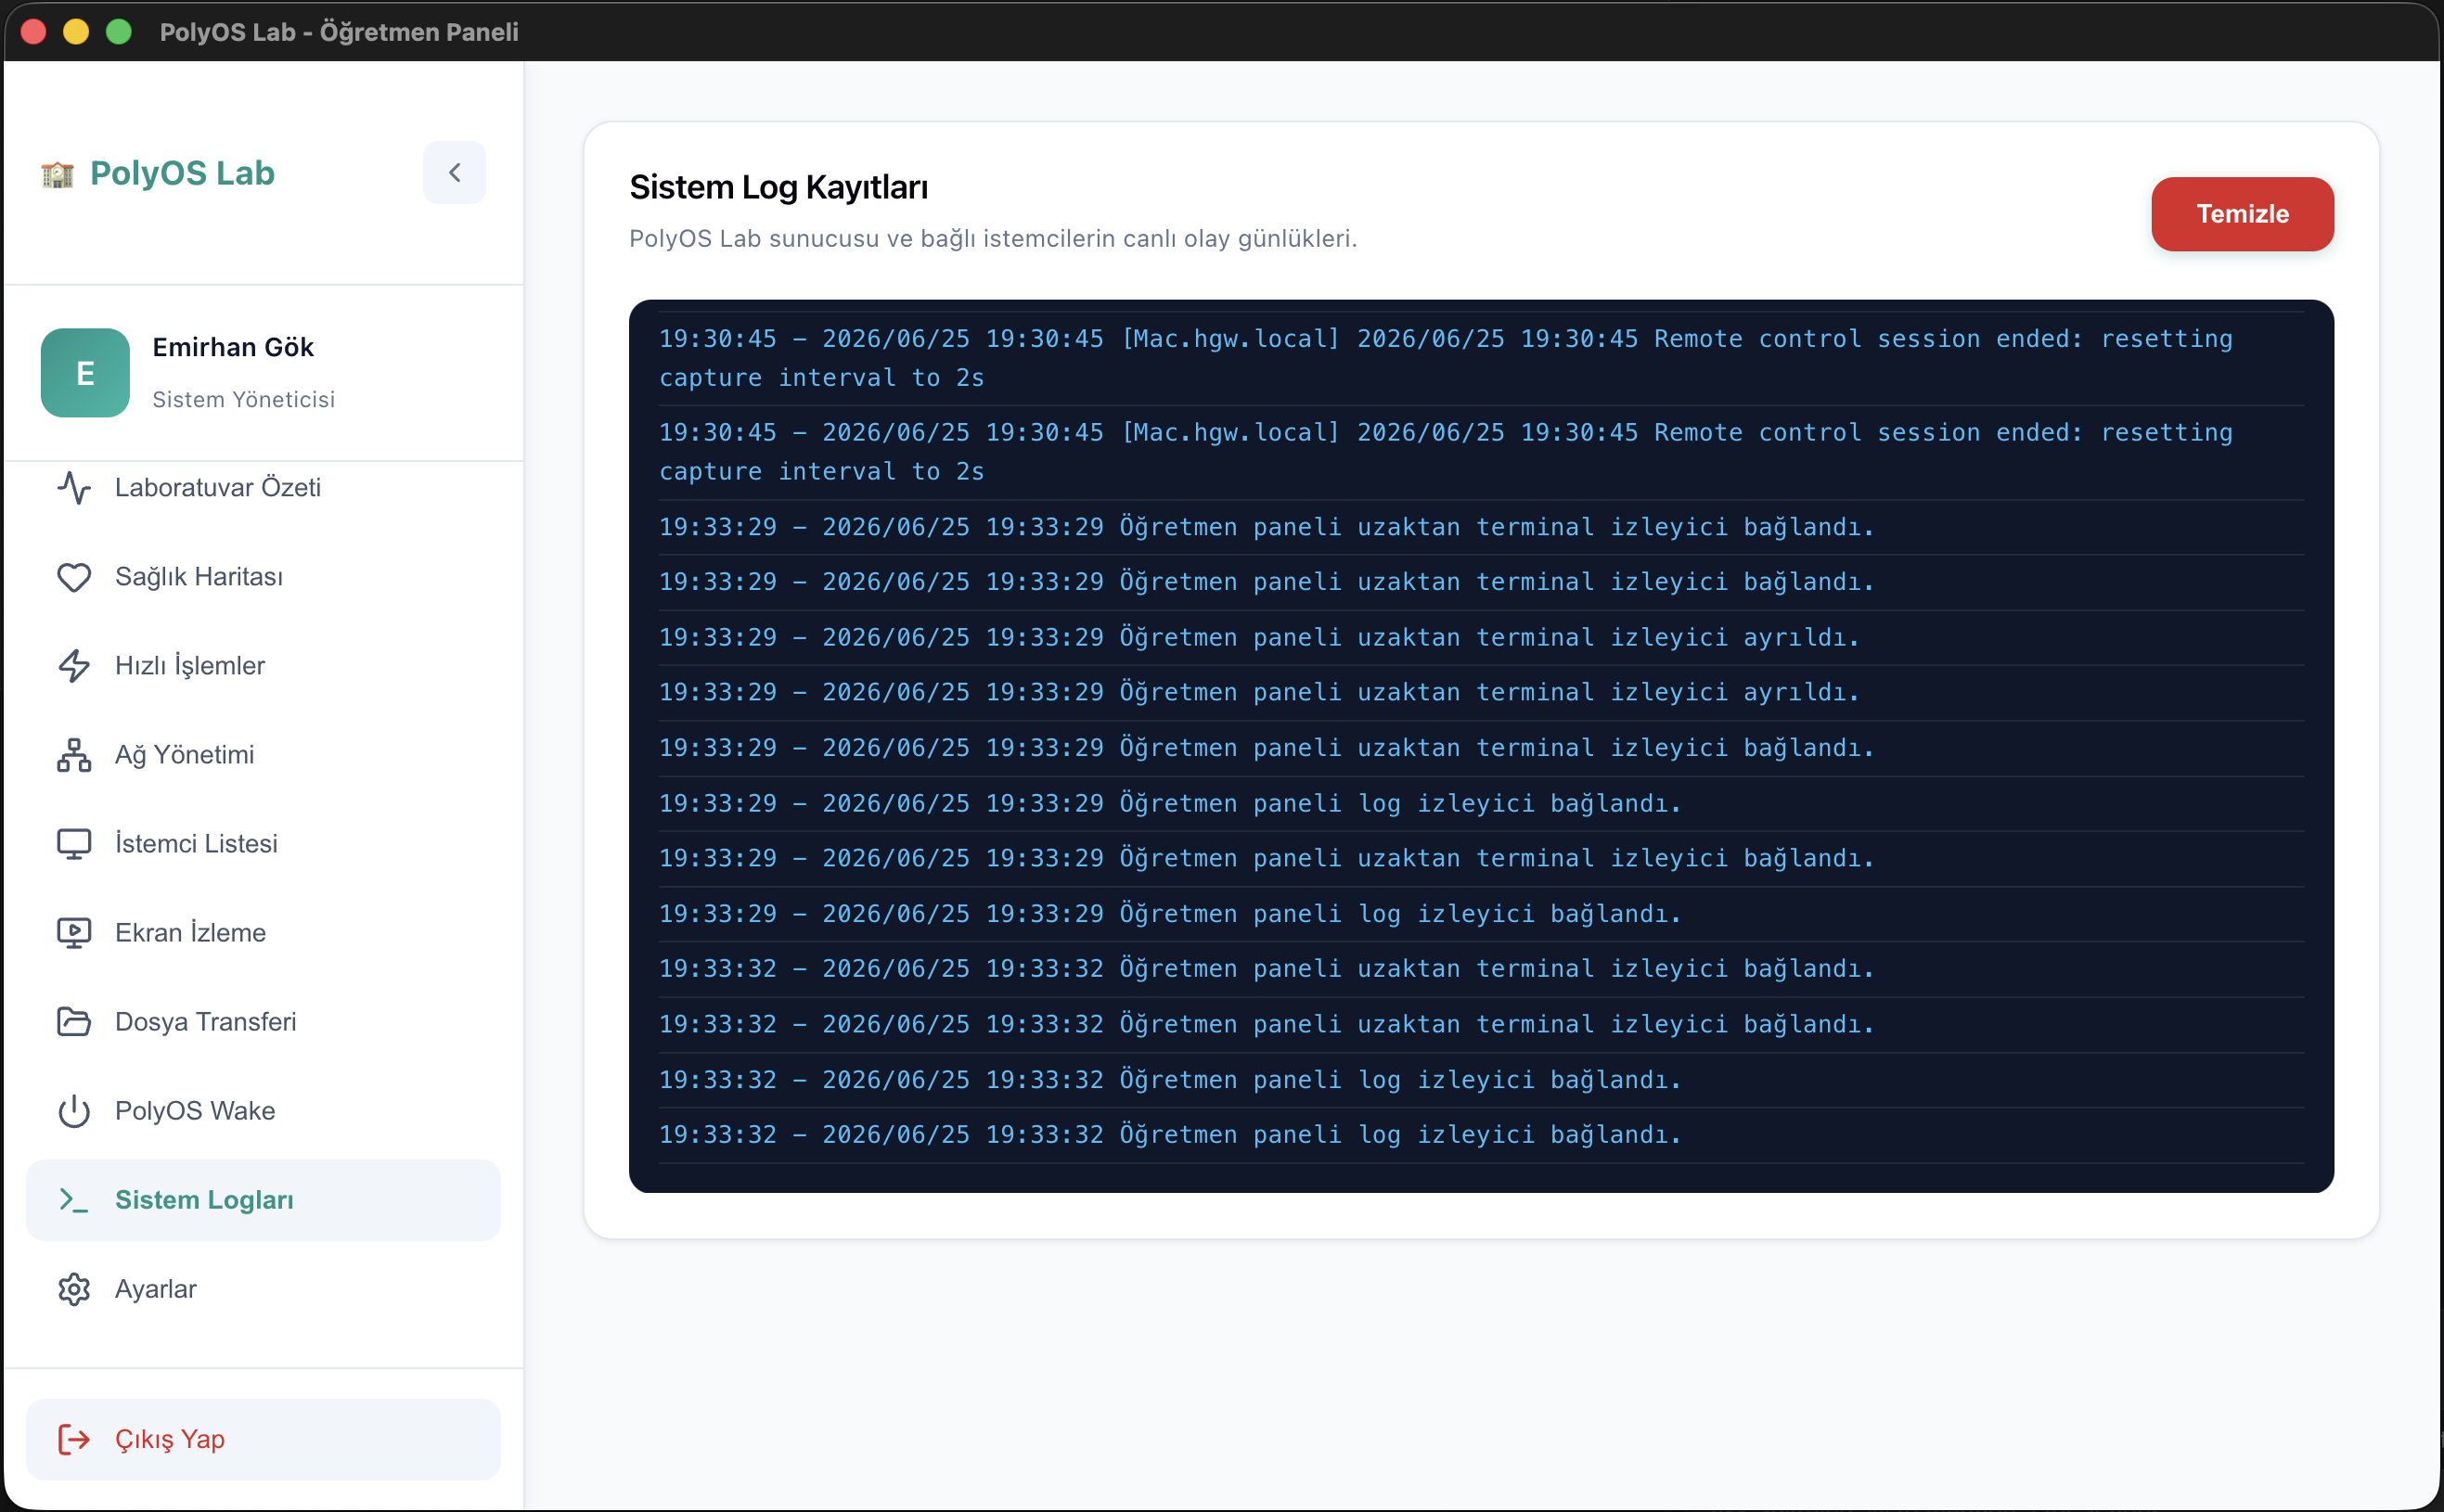Image resolution: width=2444 pixels, height=1512 pixels.
Task: Click the PolyOS Wake power icon
Action: point(74,1111)
